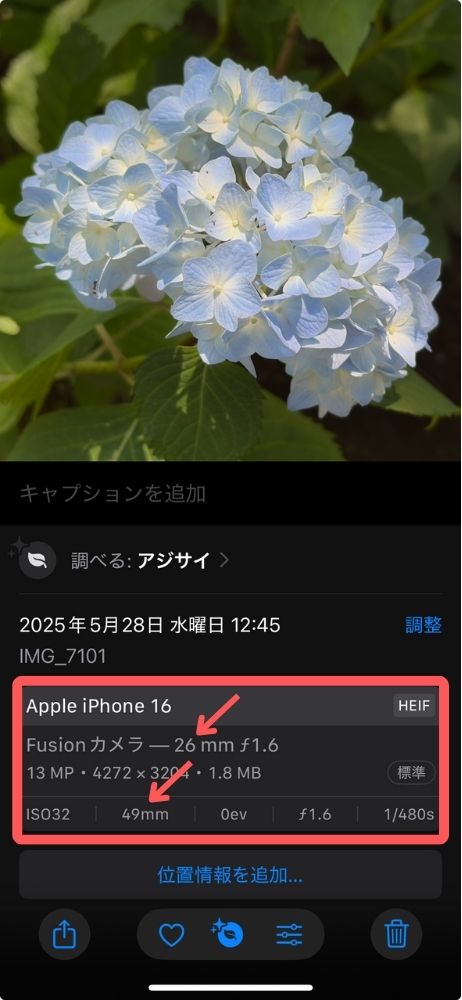Open the Visual Look Up leaf info icon
The image size is (462, 1000).
click(x=228, y=934)
